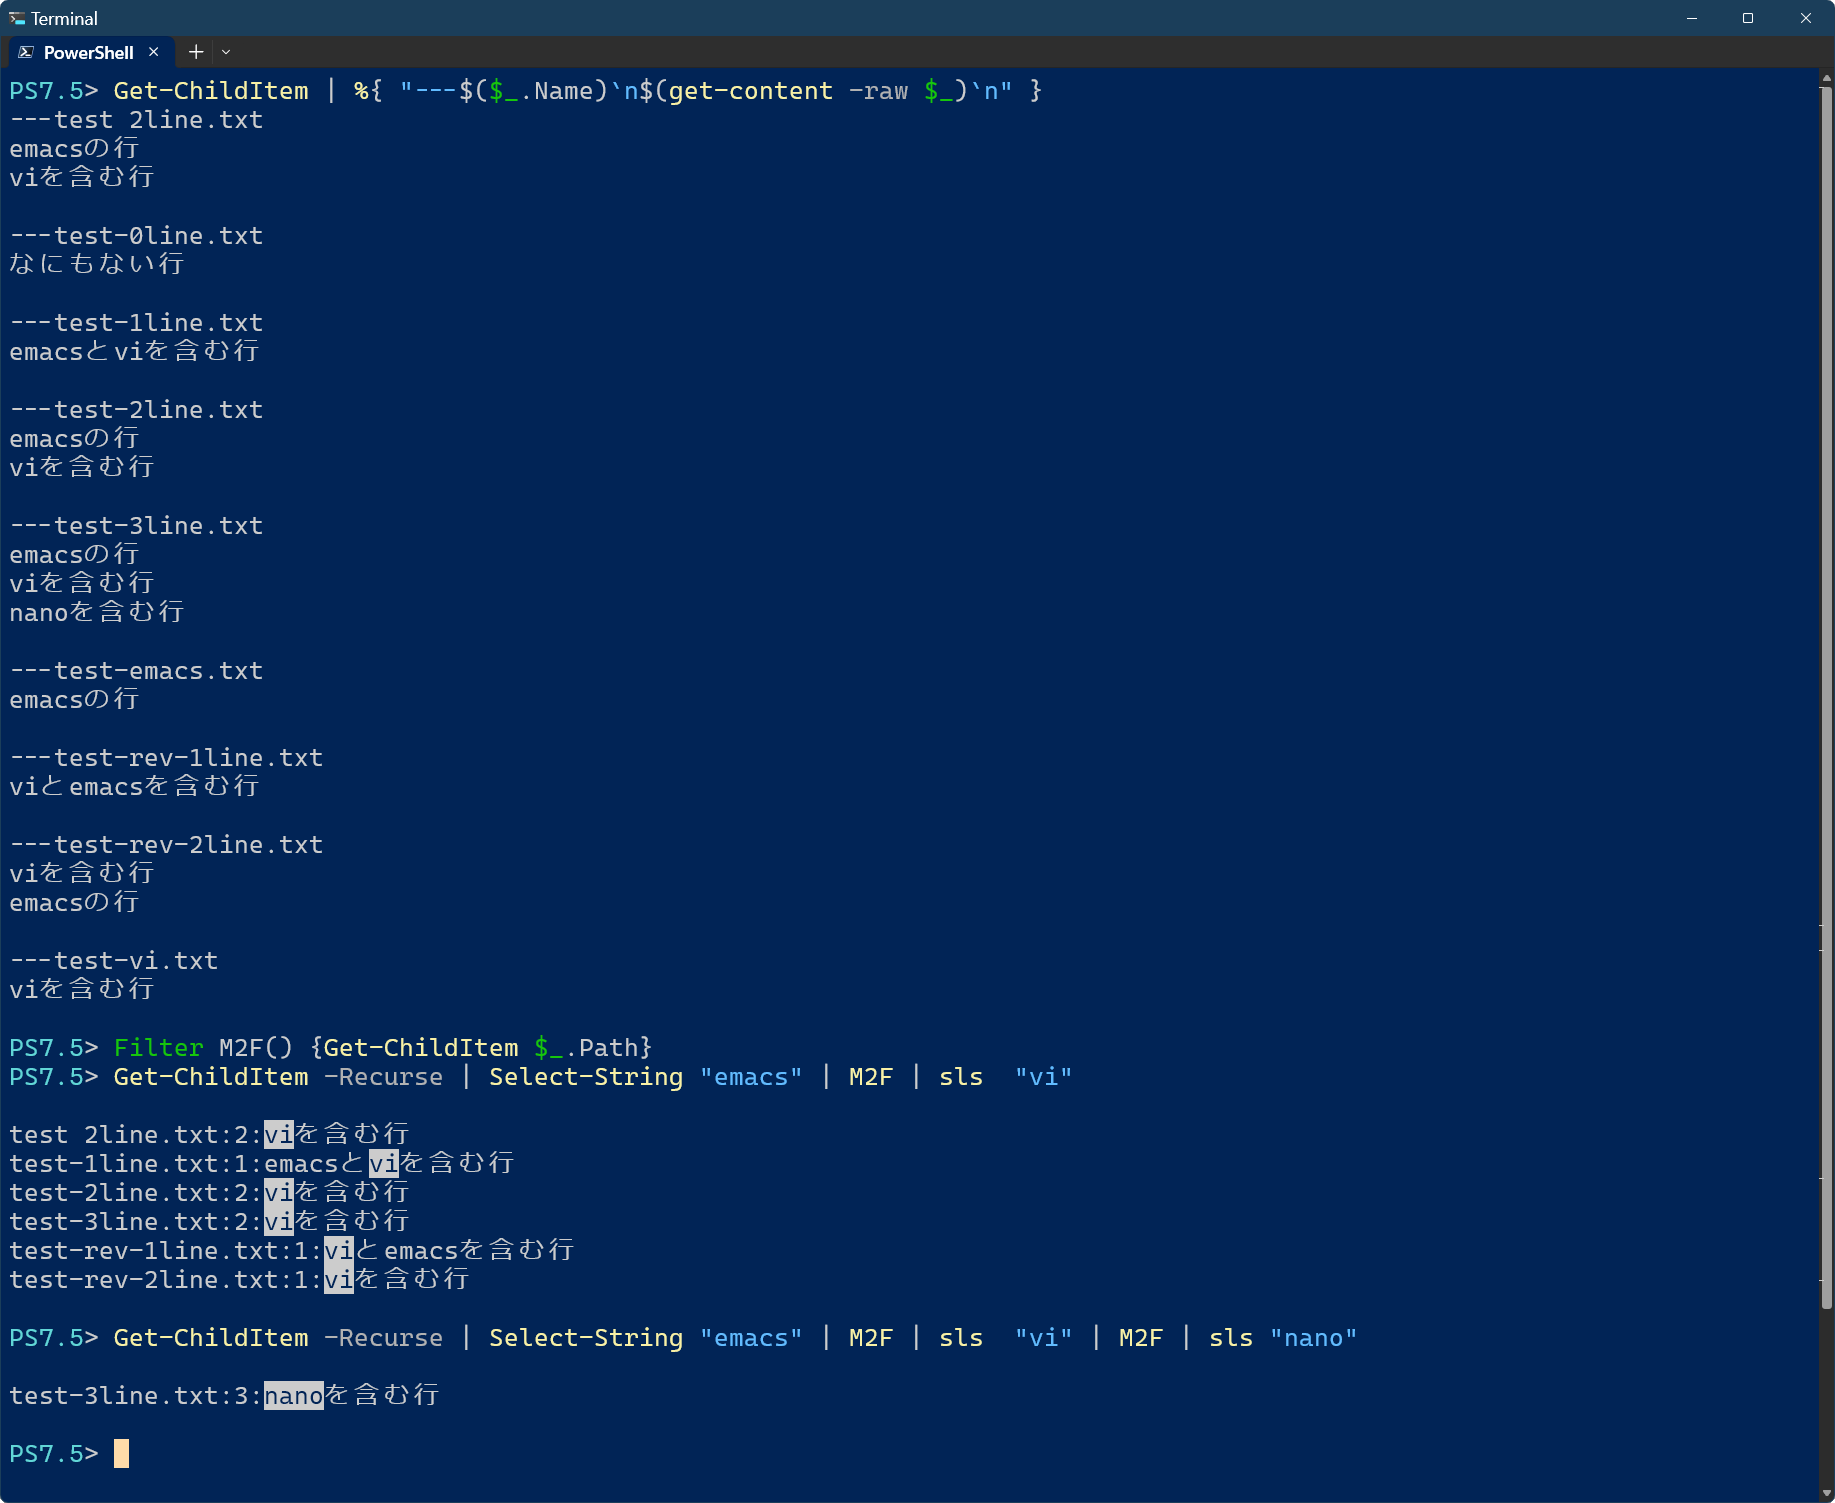Click the scrollbar up arrow
The width and height of the screenshot is (1835, 1503).
point(1827,77)
